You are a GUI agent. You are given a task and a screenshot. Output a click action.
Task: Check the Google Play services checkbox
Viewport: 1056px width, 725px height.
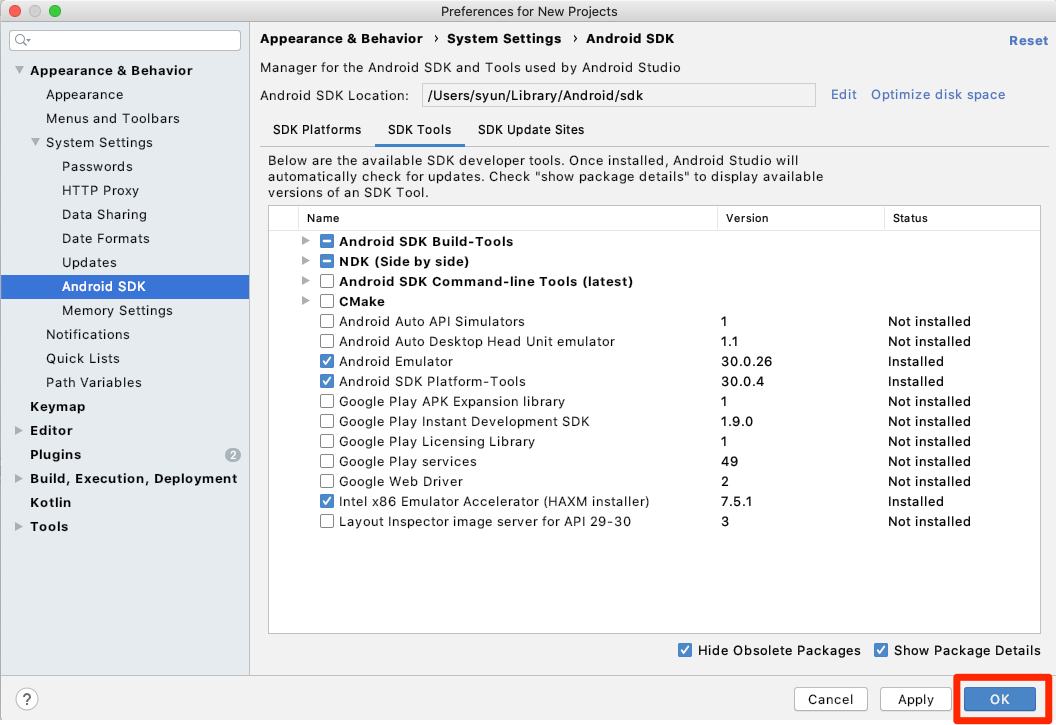click(327, 461)
